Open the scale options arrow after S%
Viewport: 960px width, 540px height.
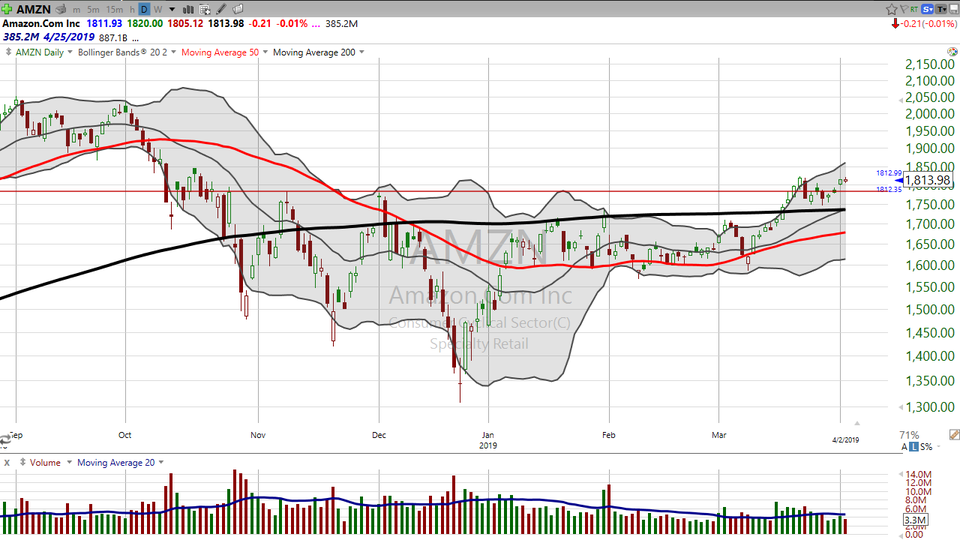pyautogui.click(x=939, y=447)
